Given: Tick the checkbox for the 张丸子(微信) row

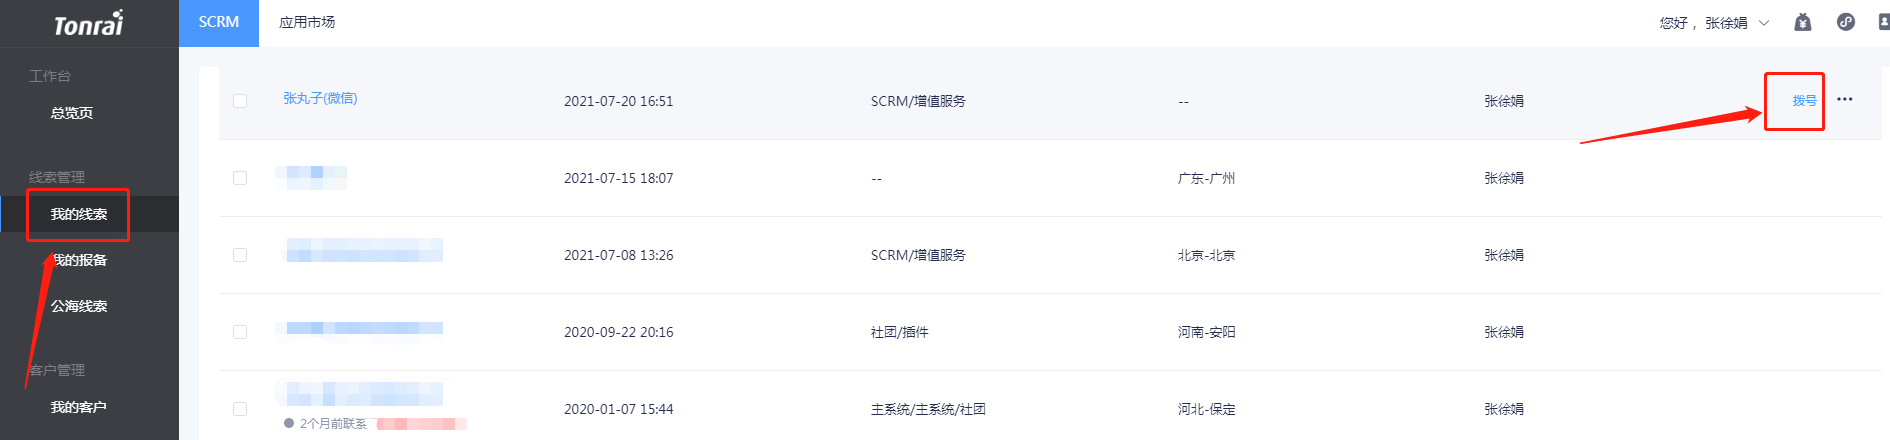Looking at the screenshot, I should pyautogui.click(x=240, y=101).
